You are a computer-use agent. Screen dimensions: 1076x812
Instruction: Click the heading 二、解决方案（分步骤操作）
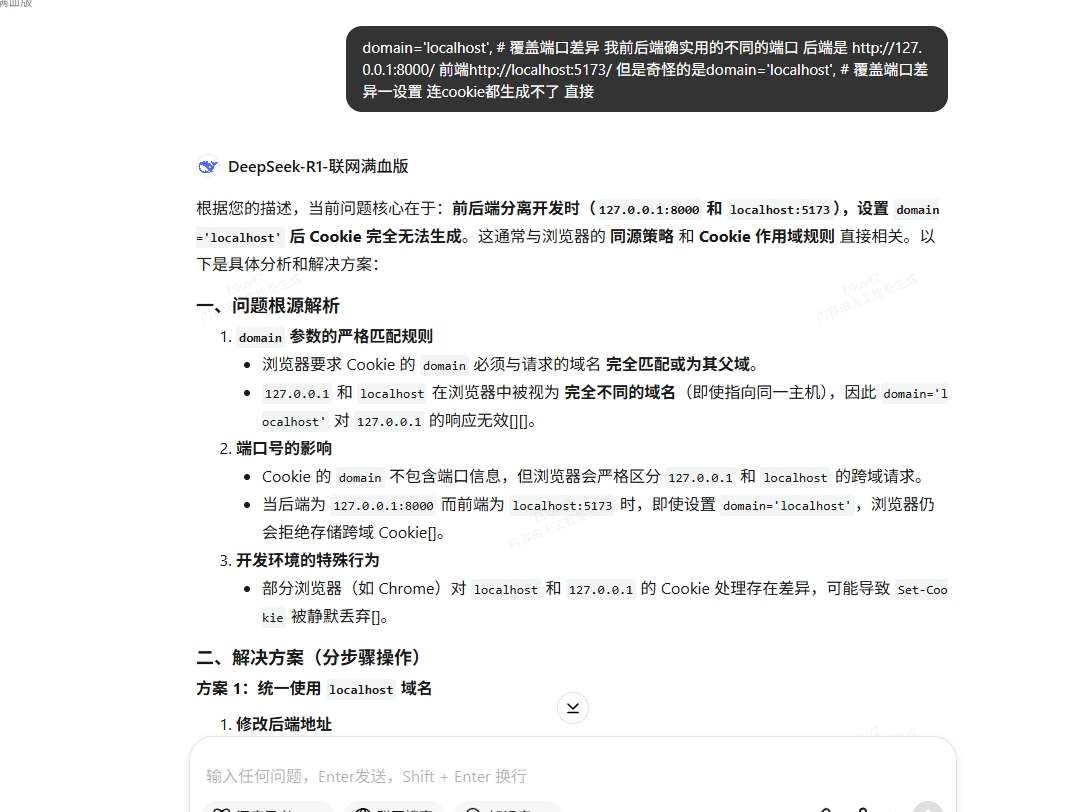coord(308,658)
